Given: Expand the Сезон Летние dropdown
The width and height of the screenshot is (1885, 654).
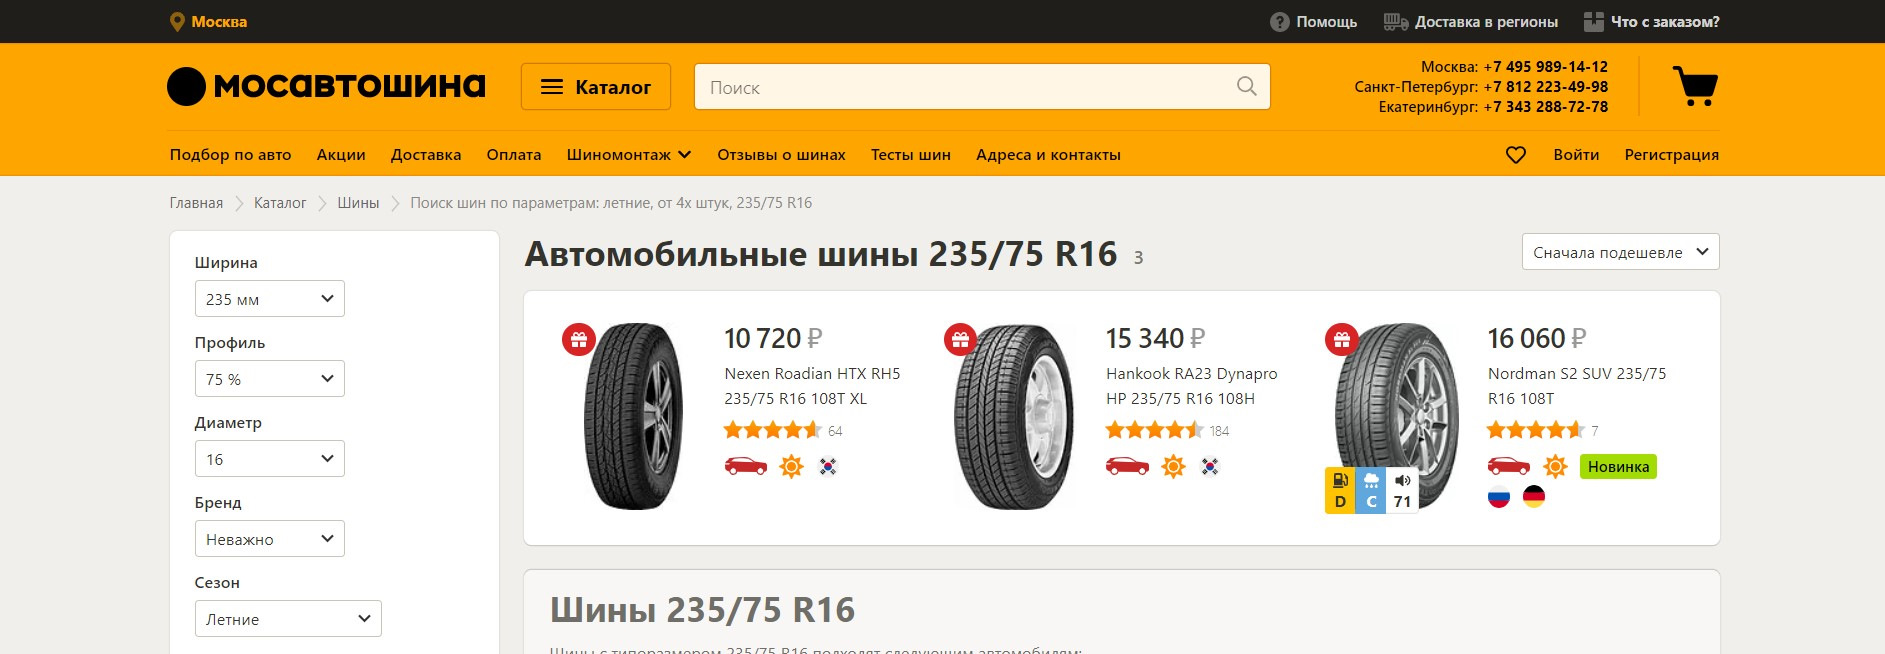Looking at the screenshot, I should [288, 619].
